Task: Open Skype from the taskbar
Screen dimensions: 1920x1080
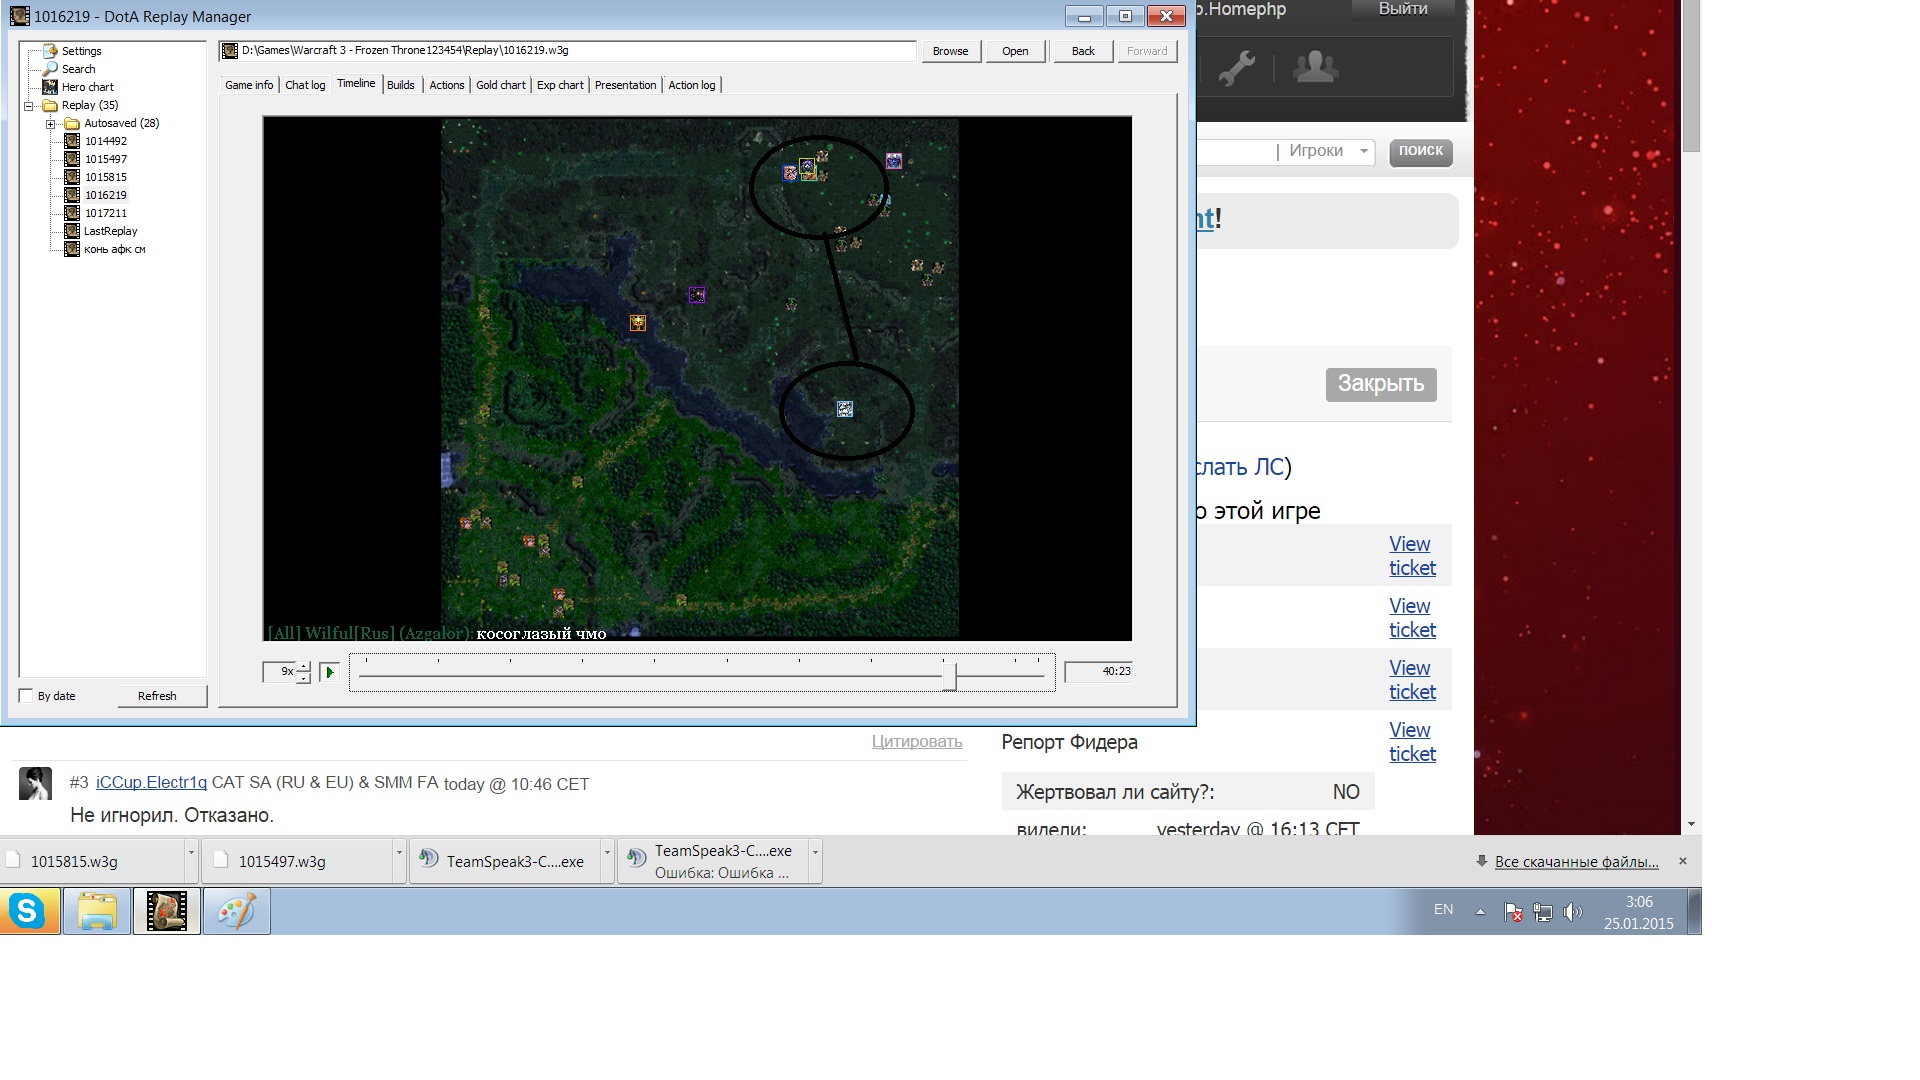Action: (27, 911)
